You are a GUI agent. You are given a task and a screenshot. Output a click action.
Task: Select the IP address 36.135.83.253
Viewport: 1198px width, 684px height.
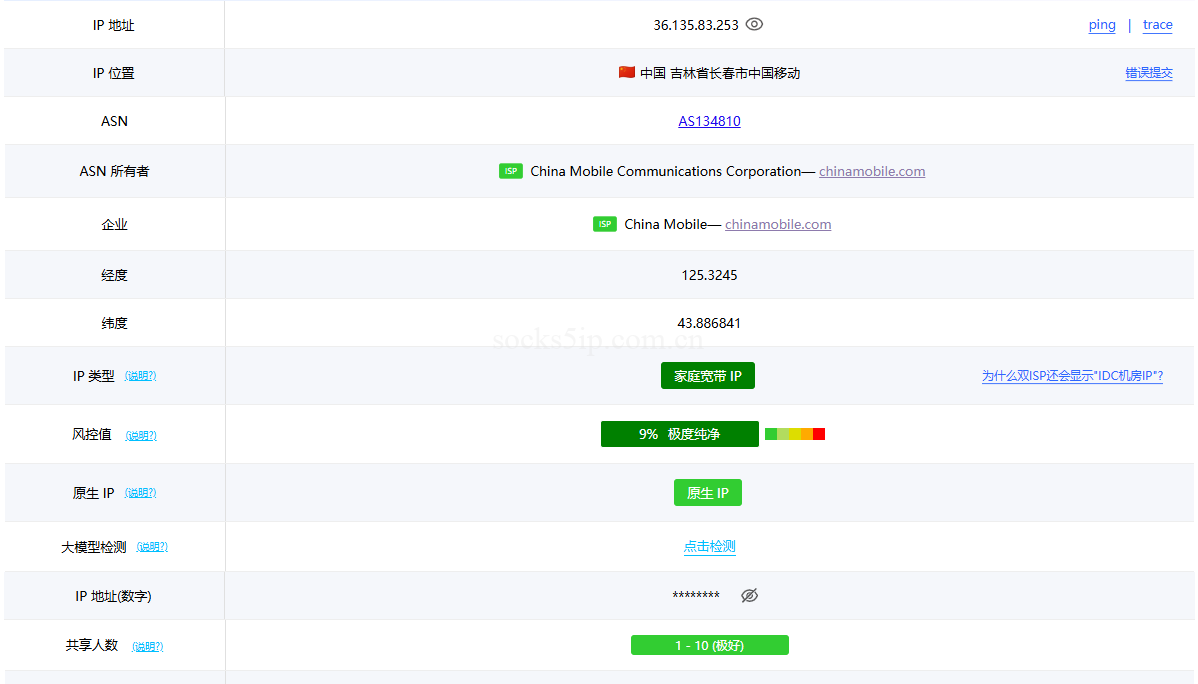(696, 25)
